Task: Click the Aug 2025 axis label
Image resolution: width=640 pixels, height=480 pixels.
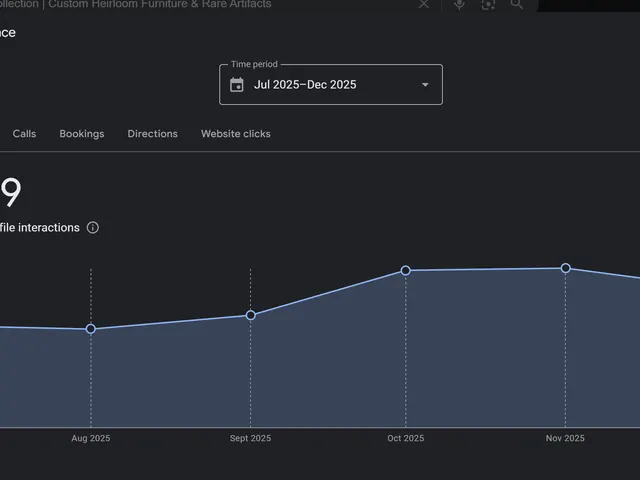Action: tap(91, 438)
